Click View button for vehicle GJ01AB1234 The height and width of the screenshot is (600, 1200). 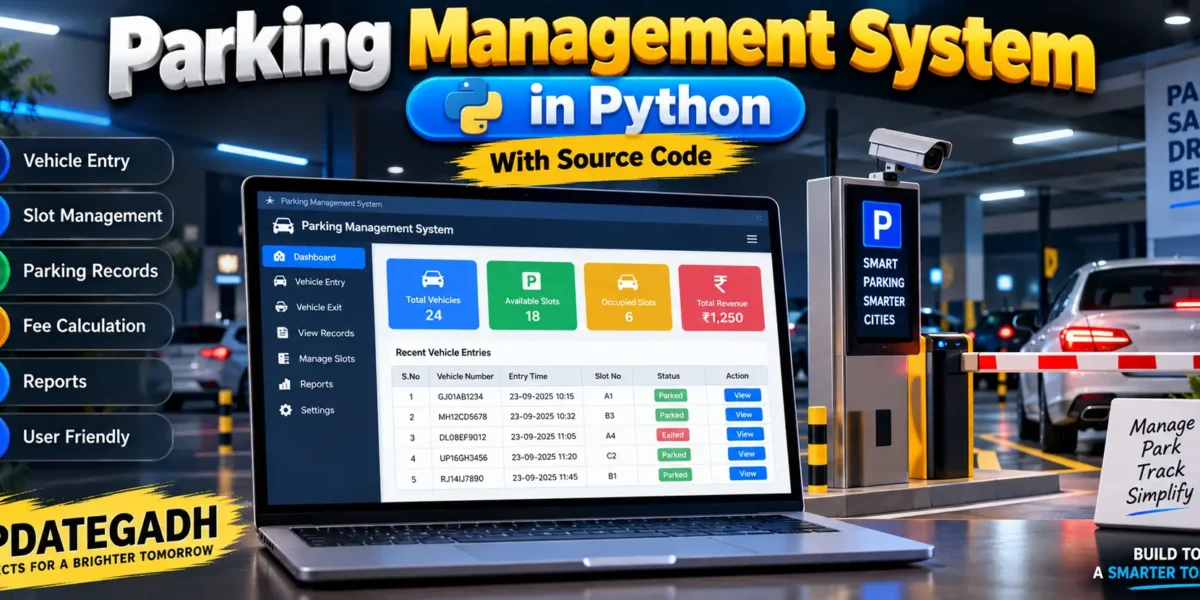click(742, 395)
